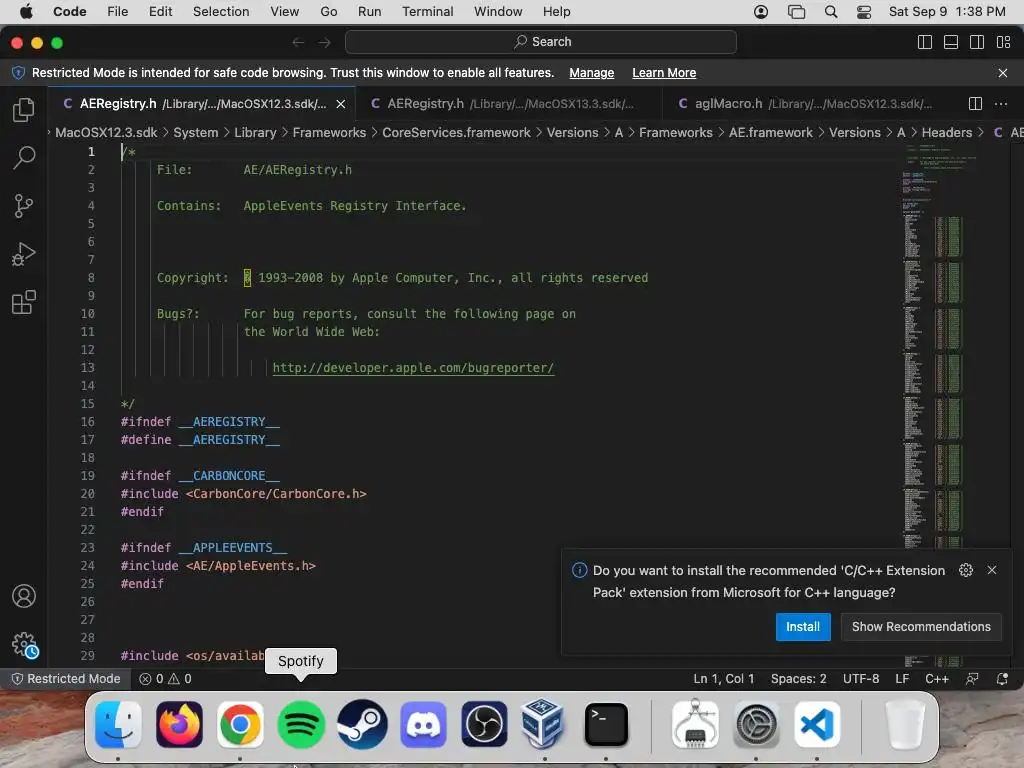The height and width of the screenshot is (768, 1024).
Task: Open the Manage gear in the activity bar
Action: (x=24, y=645)
